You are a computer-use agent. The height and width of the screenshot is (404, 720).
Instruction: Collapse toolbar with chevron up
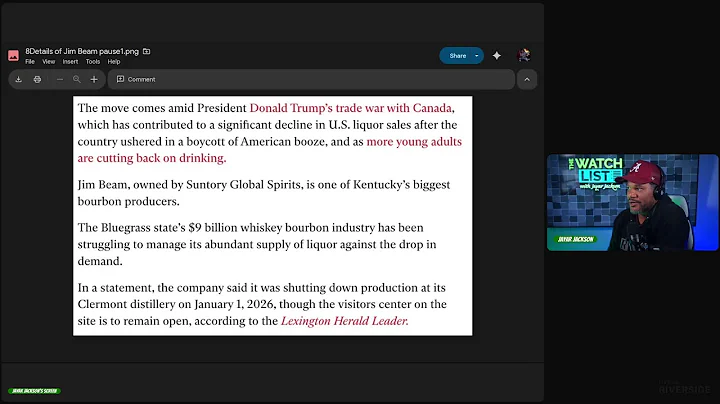click(527, 79)
